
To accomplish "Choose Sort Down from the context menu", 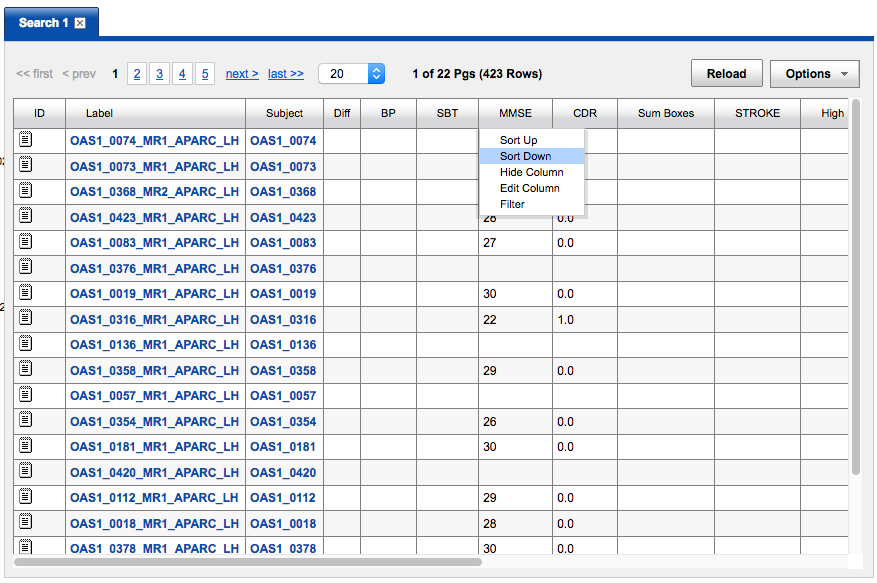I will 526,156.
